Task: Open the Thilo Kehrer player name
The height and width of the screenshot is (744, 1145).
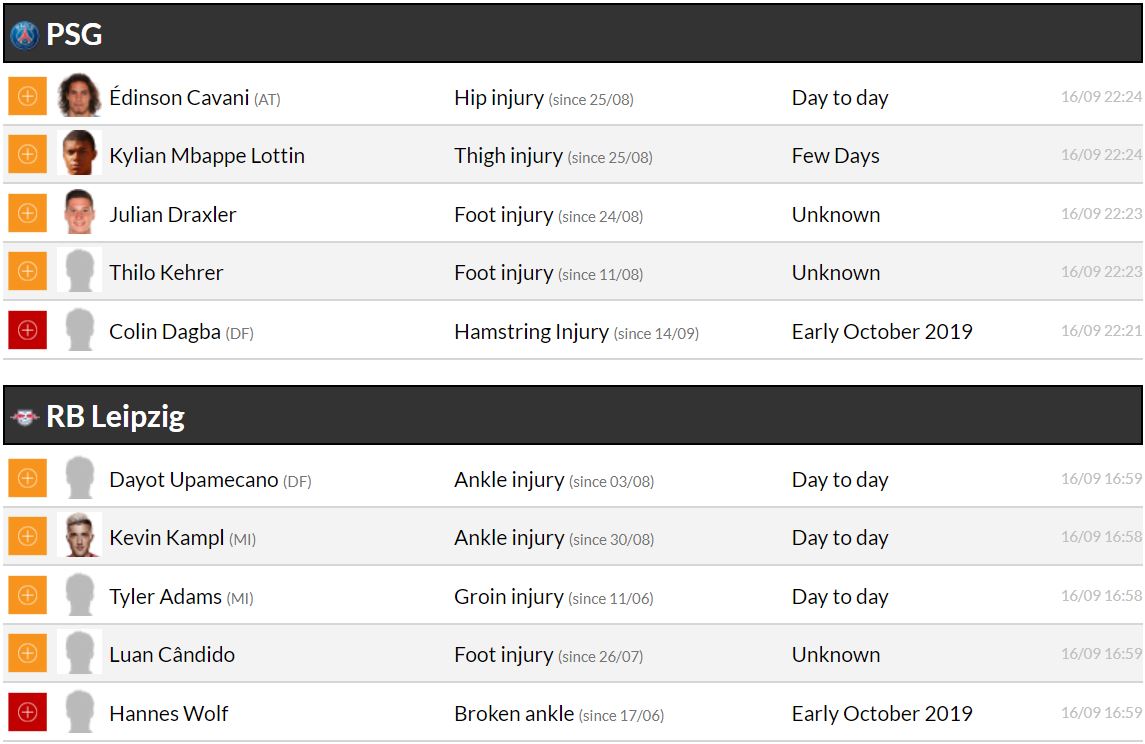Action: (166, 273)
